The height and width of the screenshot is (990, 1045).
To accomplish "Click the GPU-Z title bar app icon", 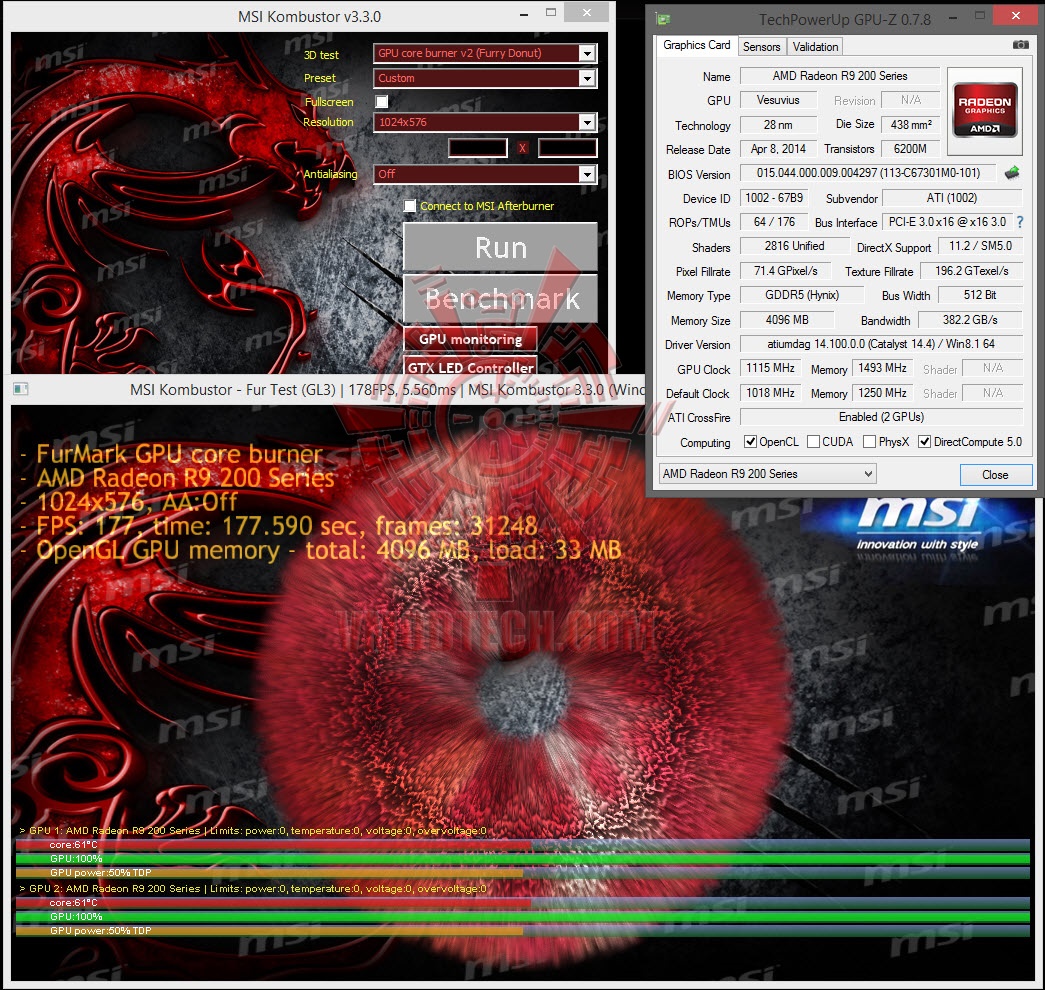I will click(x=662, y=19).
